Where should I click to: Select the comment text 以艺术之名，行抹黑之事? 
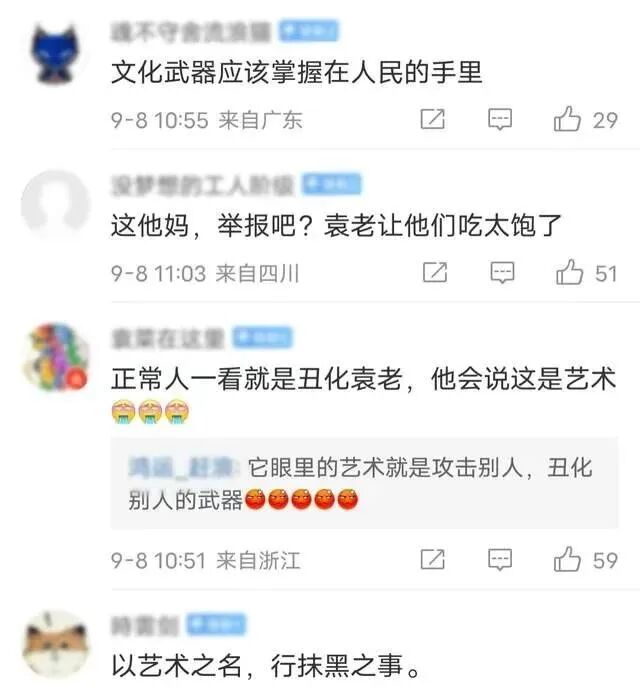[x=265, y=666]
